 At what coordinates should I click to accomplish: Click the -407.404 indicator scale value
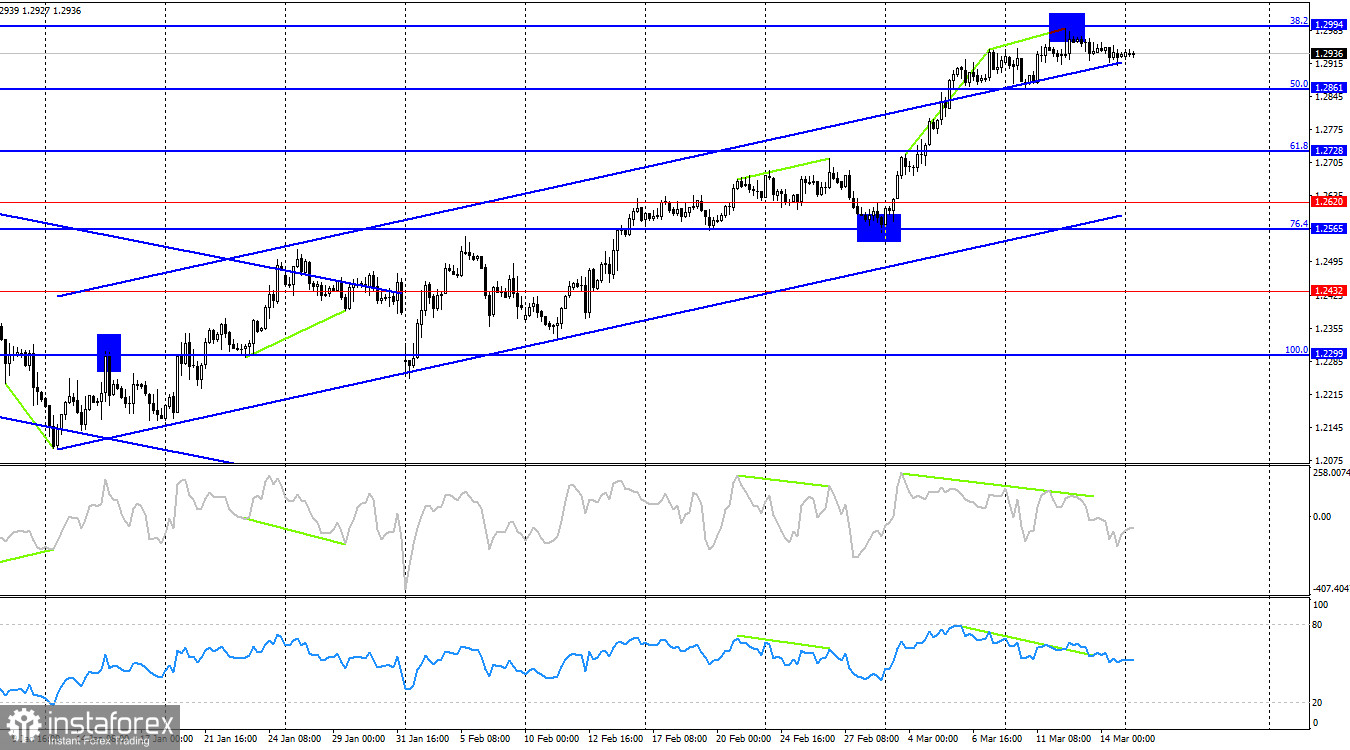pyautogui.click(x=1331, y=589)
